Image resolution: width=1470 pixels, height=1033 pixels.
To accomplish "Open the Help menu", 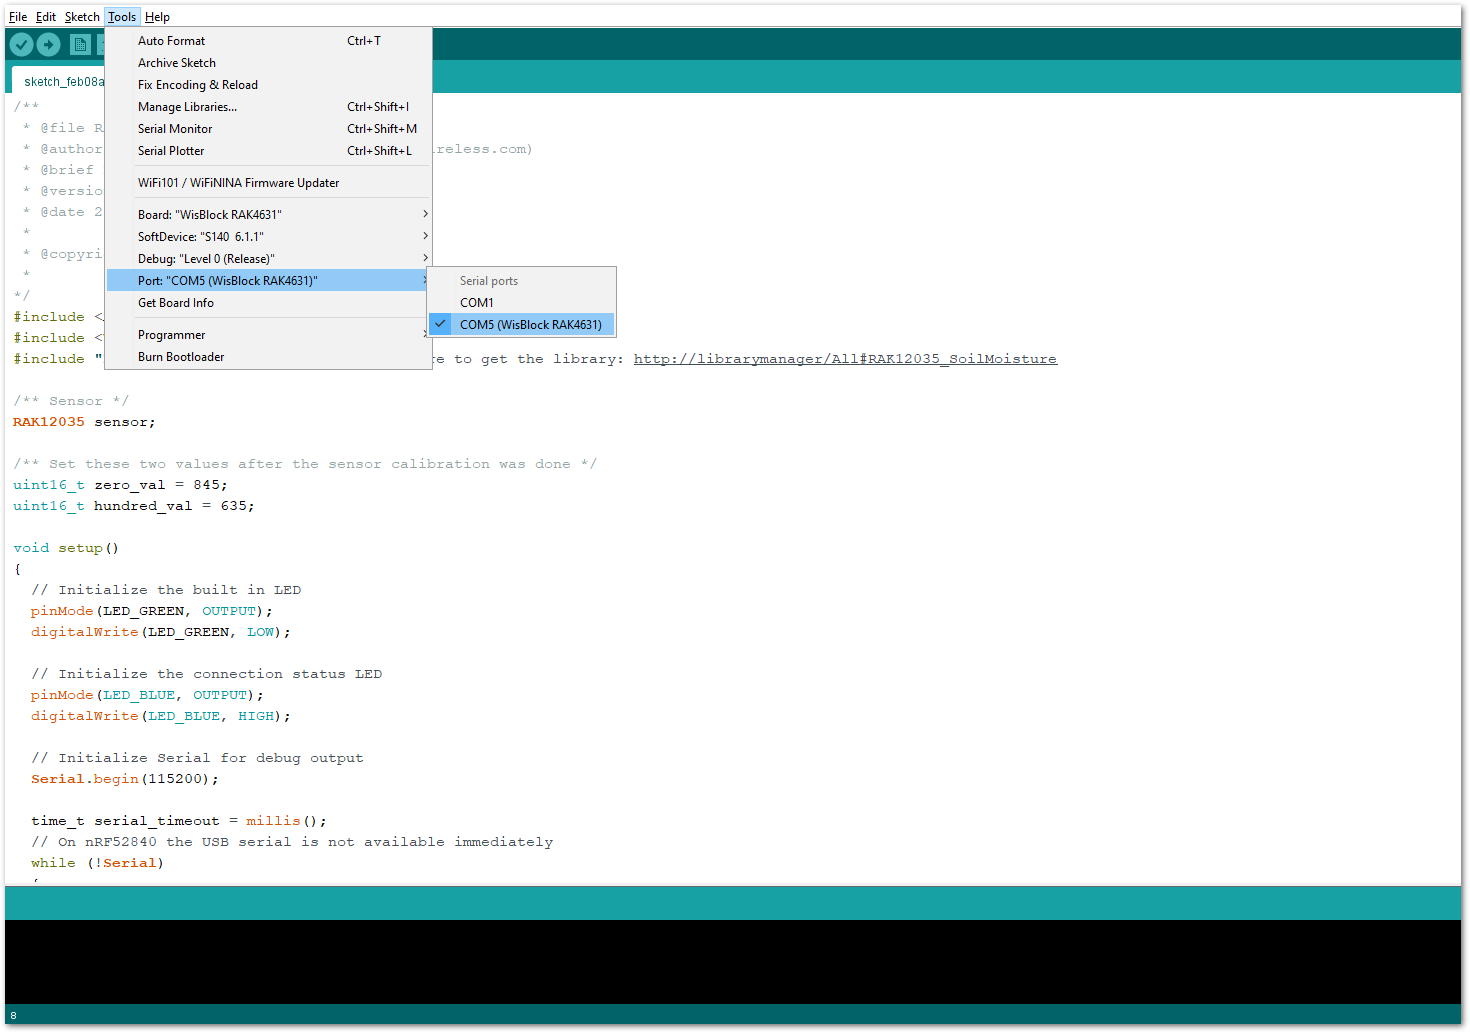I will [157, 17].
